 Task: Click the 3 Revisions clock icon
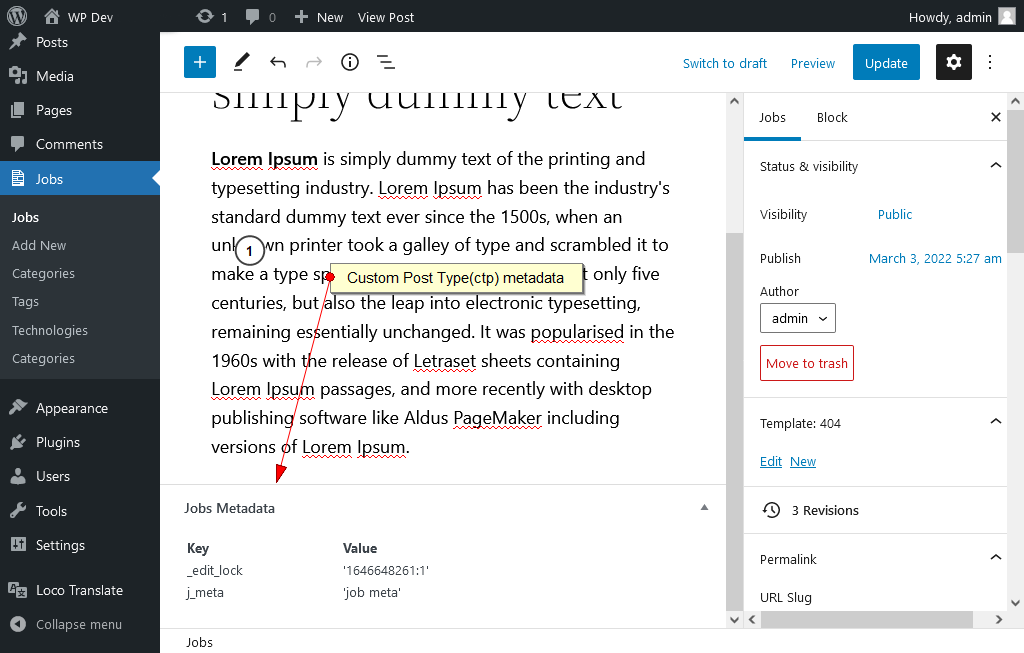click(771, 510)
